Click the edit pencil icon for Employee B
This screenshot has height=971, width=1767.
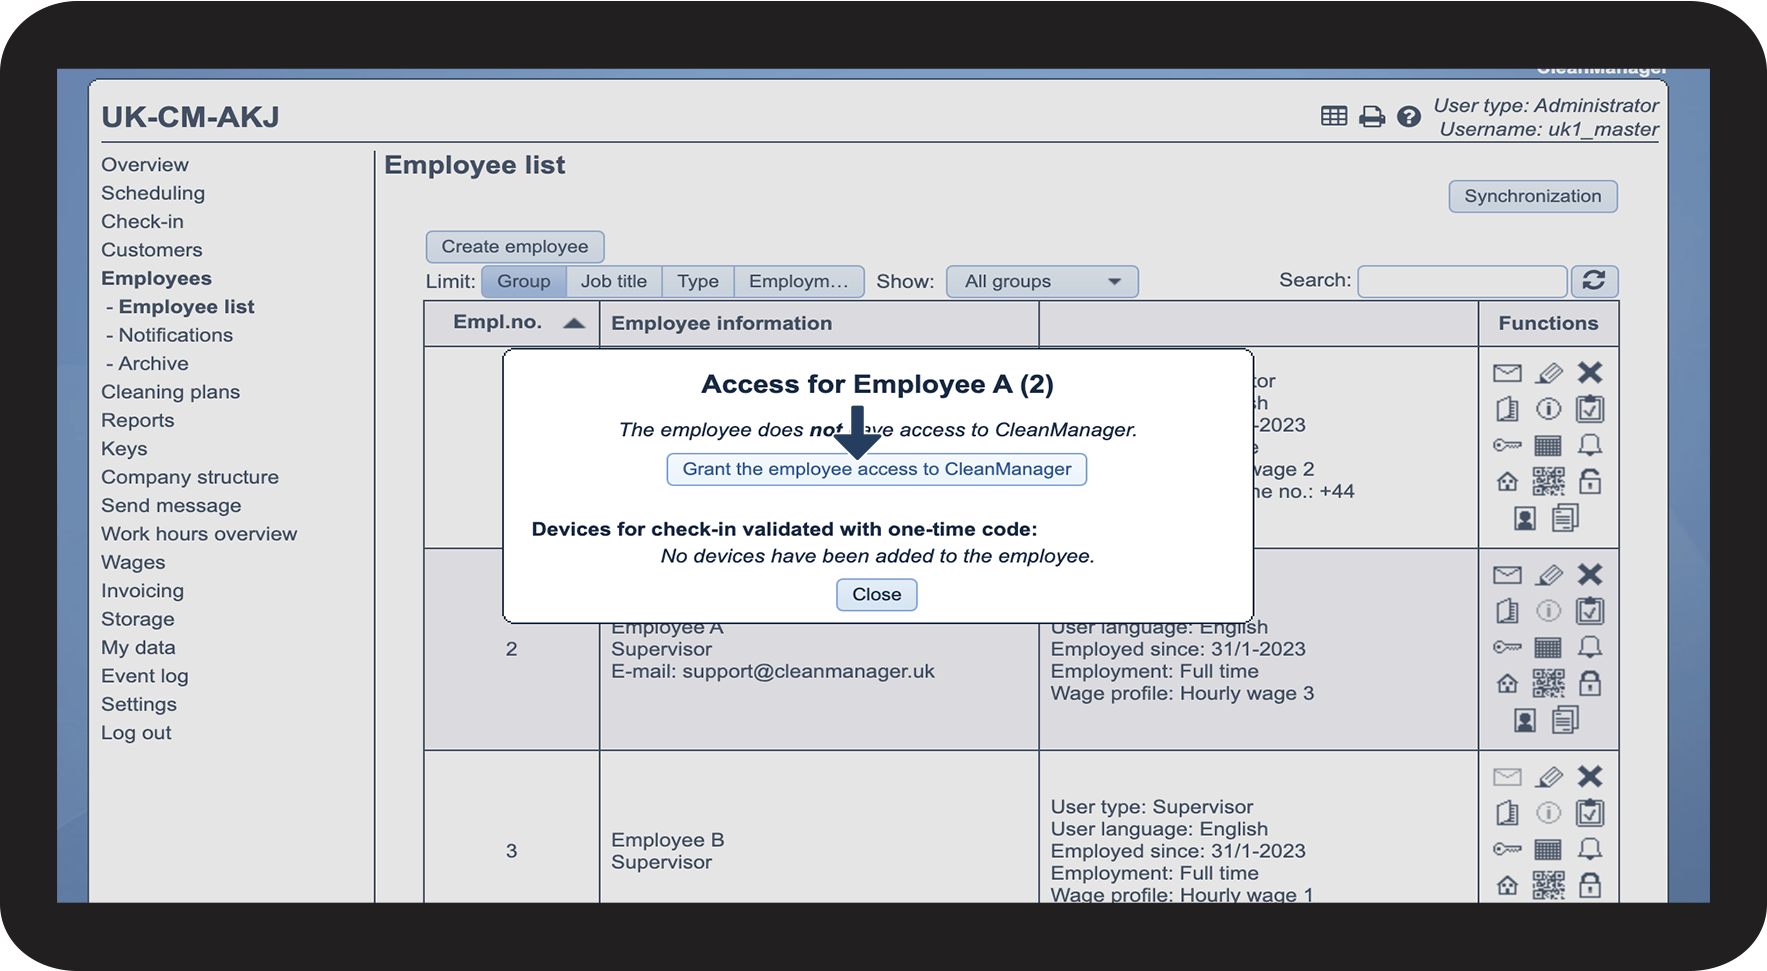coord(1549,777)
